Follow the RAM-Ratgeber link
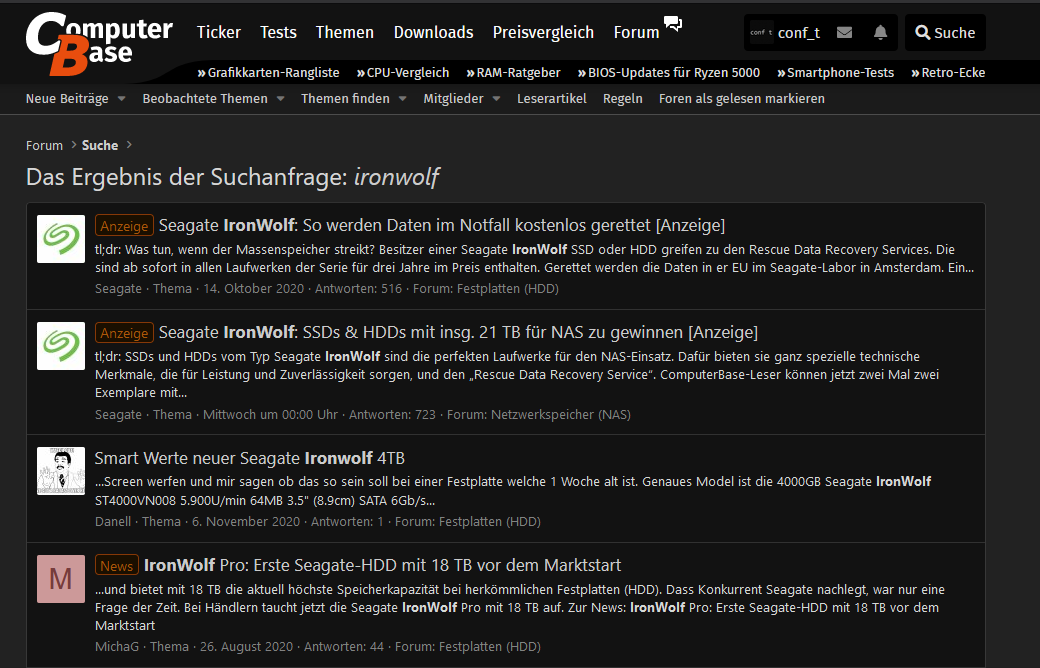Viewport: 1040px width, 668px height. 513,72
